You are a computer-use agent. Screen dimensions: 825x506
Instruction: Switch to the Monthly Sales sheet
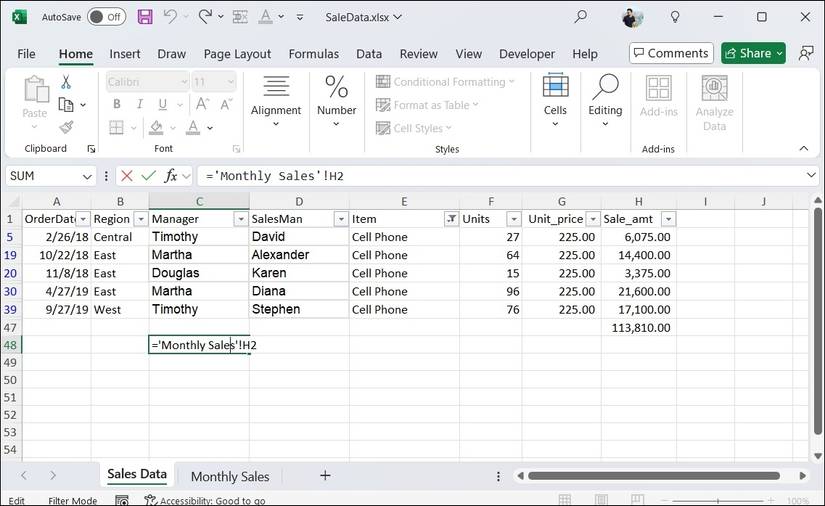click(x=230, y=477)
